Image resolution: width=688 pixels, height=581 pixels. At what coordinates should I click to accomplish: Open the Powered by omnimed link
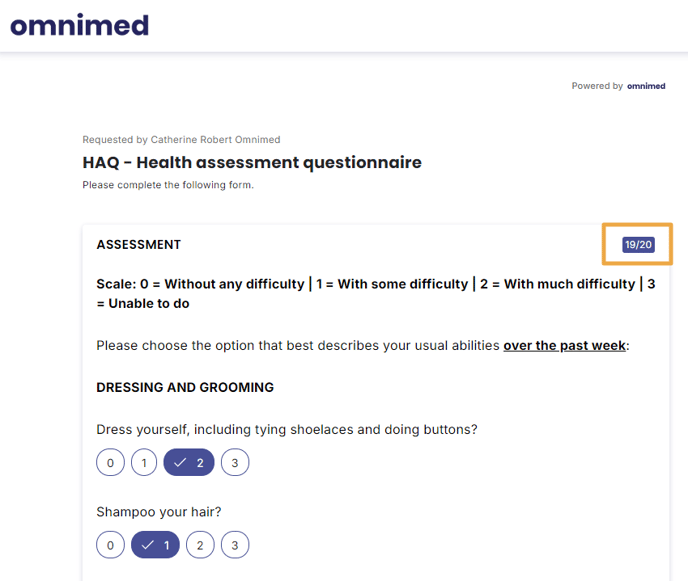click(x=618, y=86)
